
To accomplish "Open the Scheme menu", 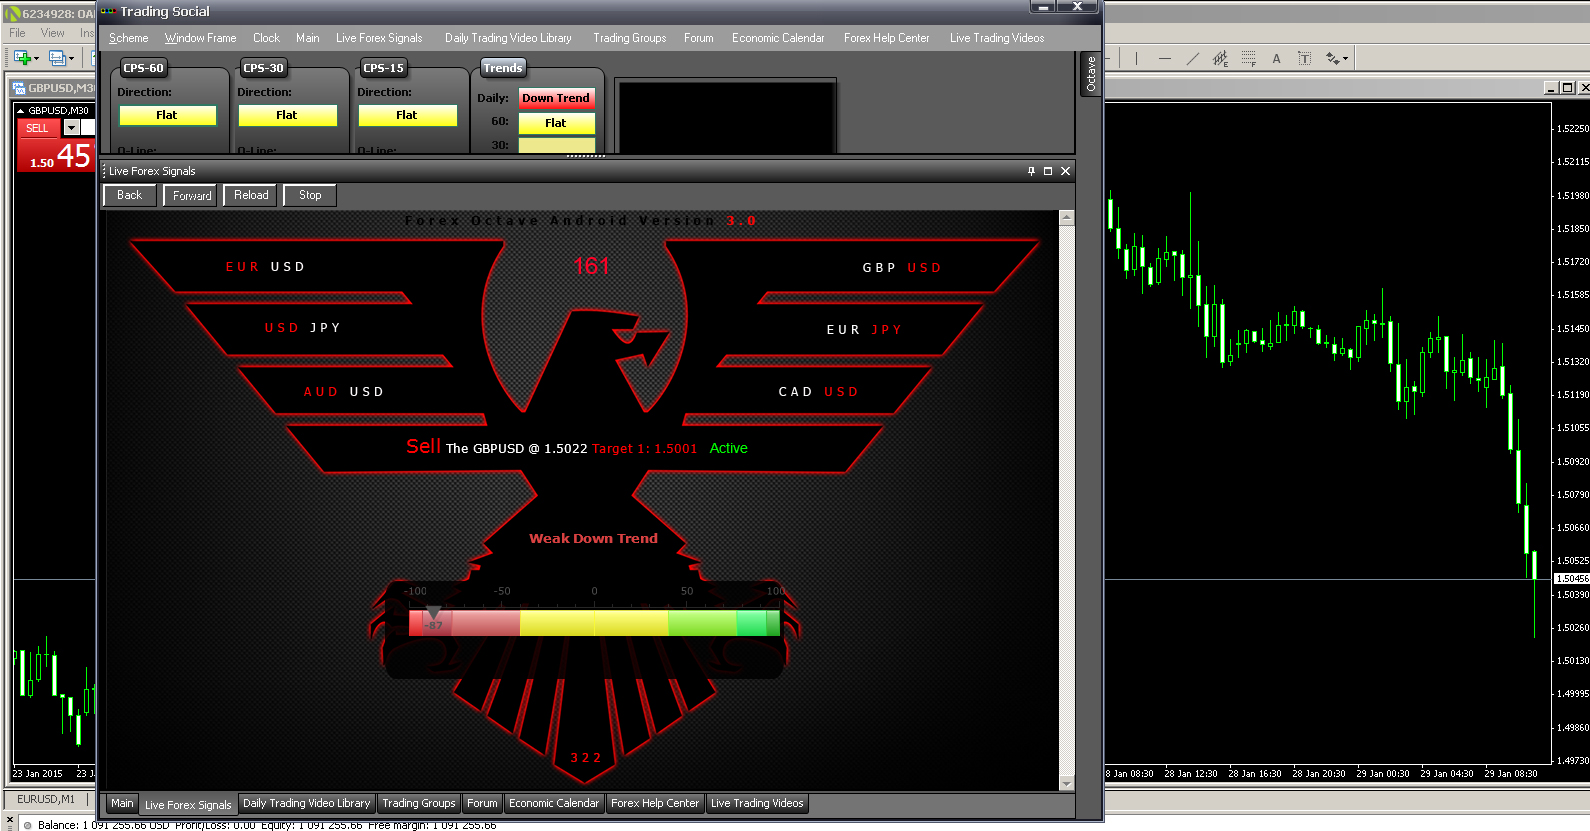I will pyautogui.click(x=129, y=38).
